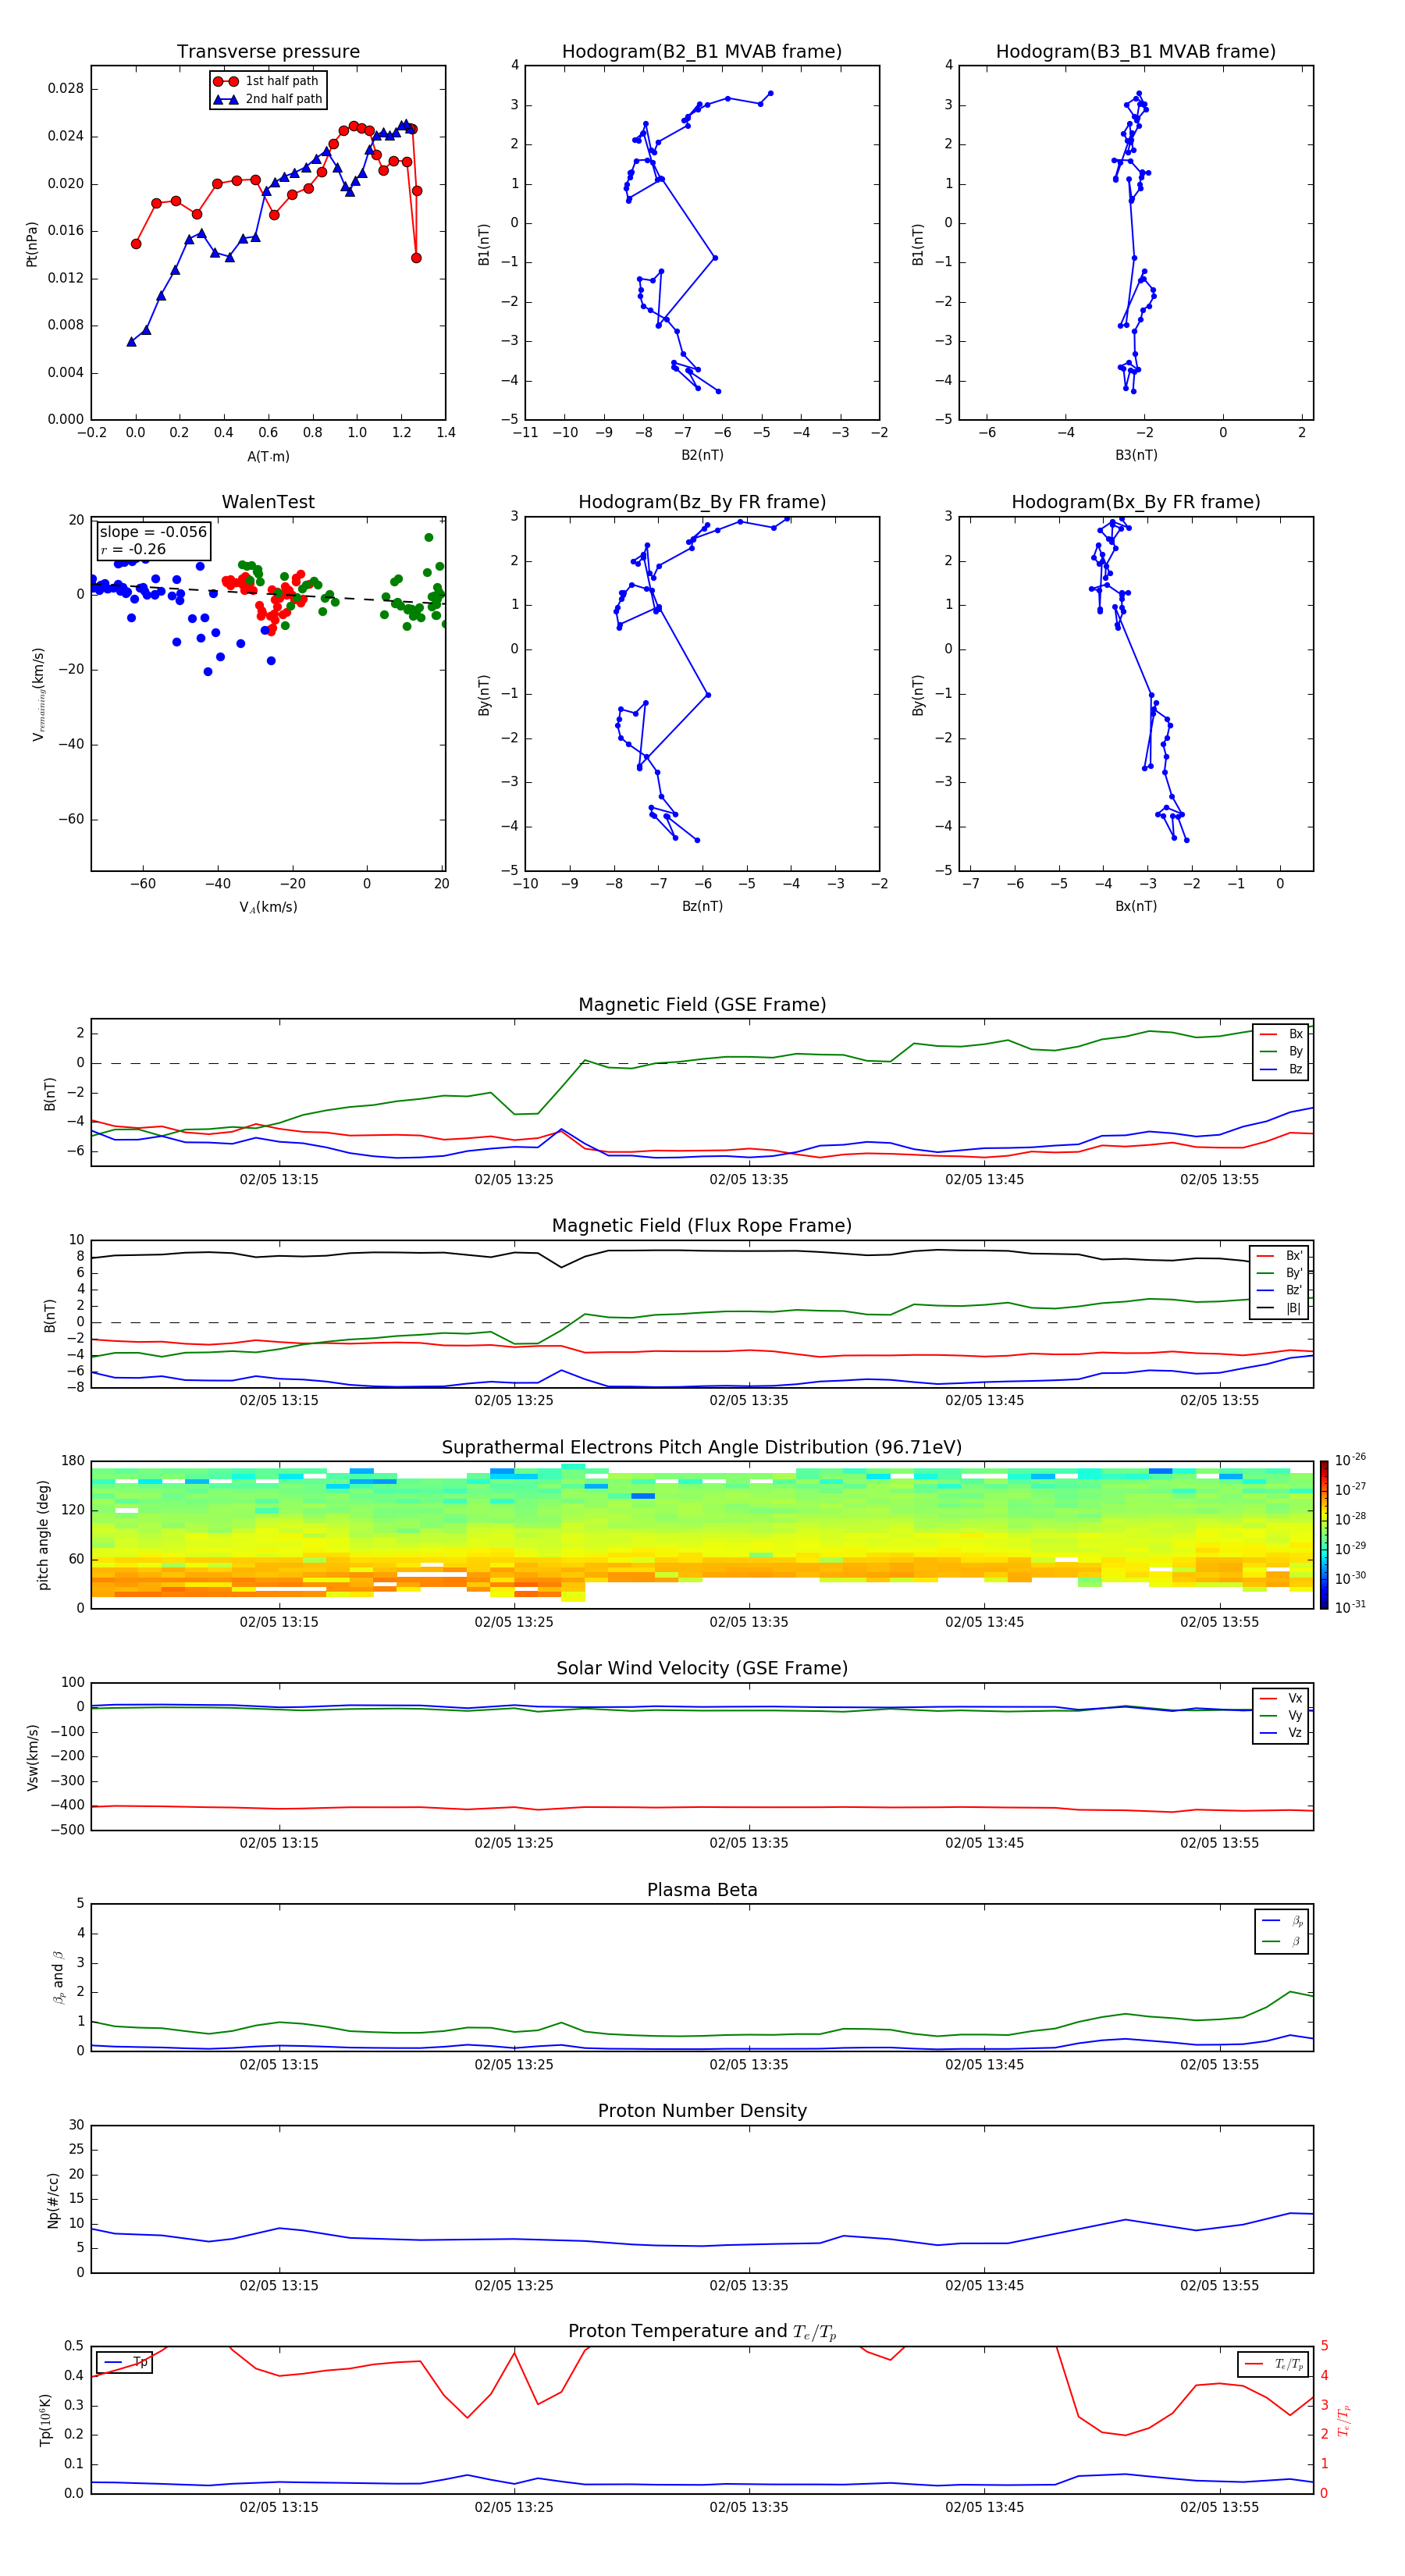Click the 'Hodogram(Bz_By FR frame)' title
1405x2576 pixels.
click(702, 502)
